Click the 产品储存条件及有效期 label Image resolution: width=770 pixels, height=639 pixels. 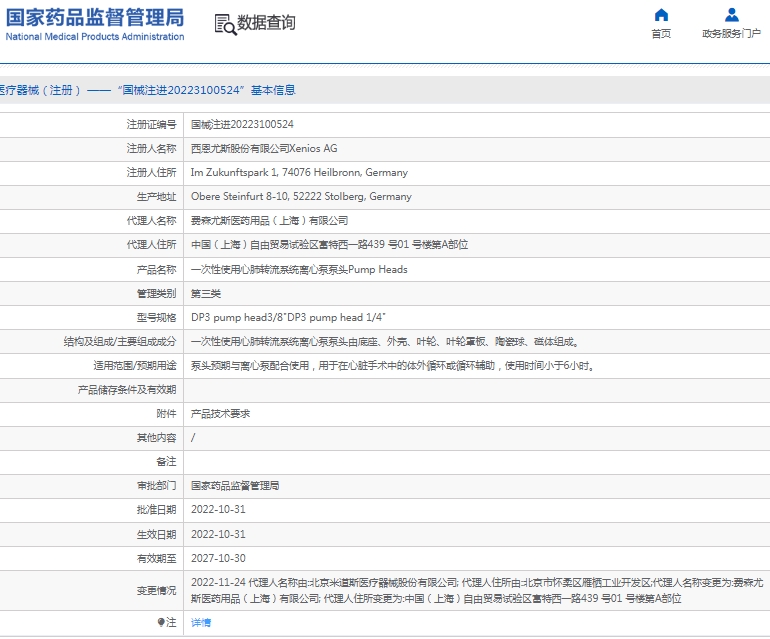[x=127, y=389]
